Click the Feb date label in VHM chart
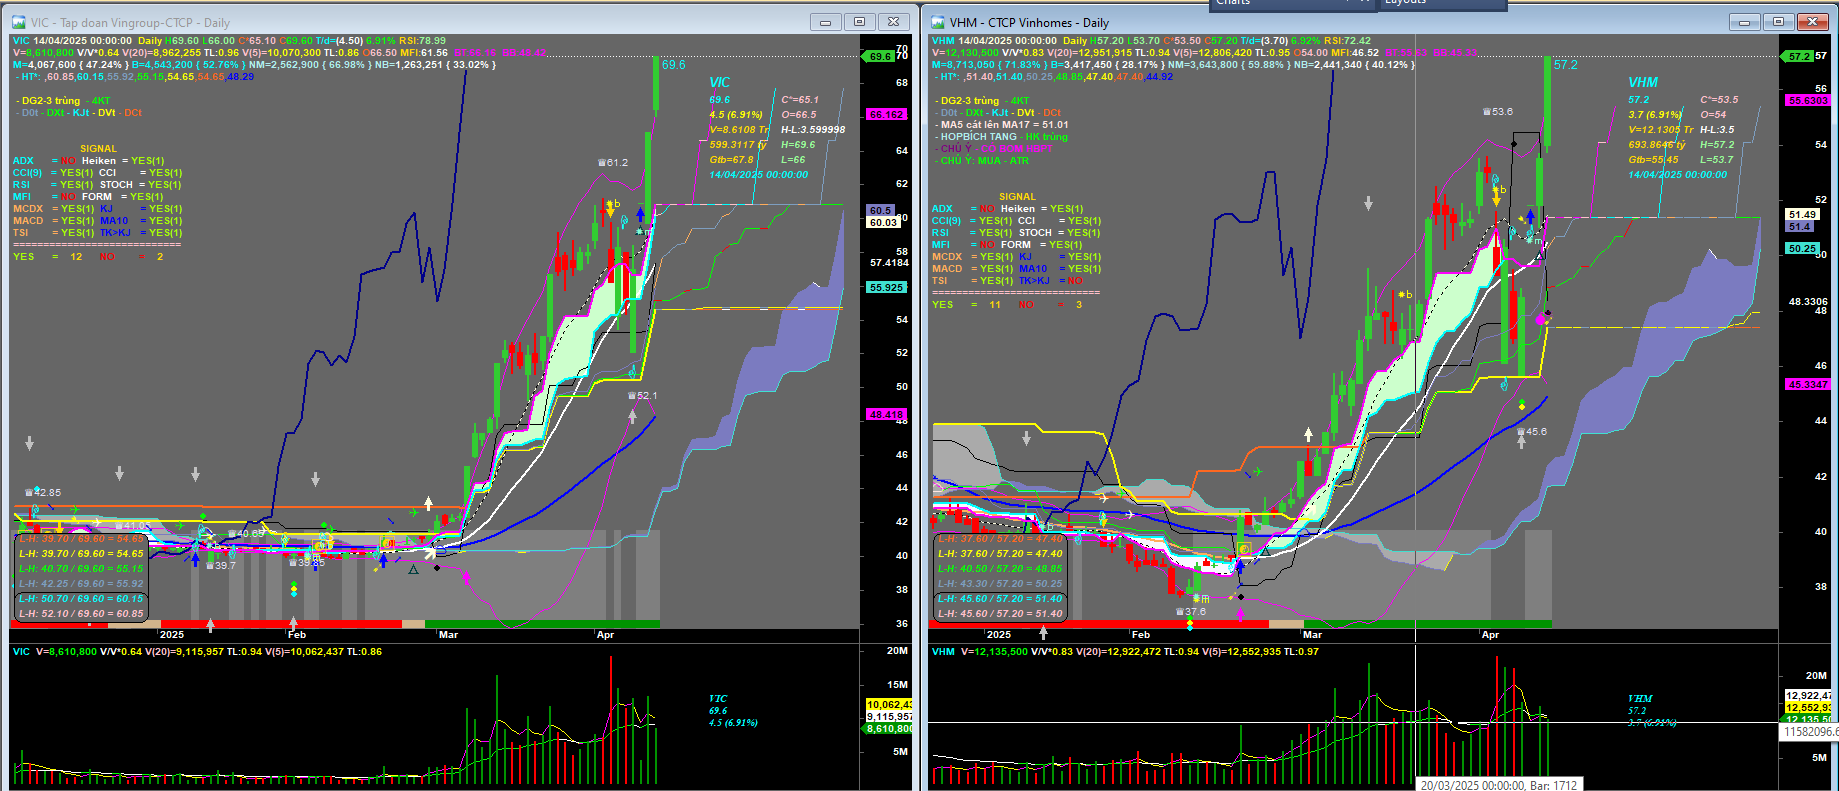1839x791 pixels. [x=1141, y=635]
